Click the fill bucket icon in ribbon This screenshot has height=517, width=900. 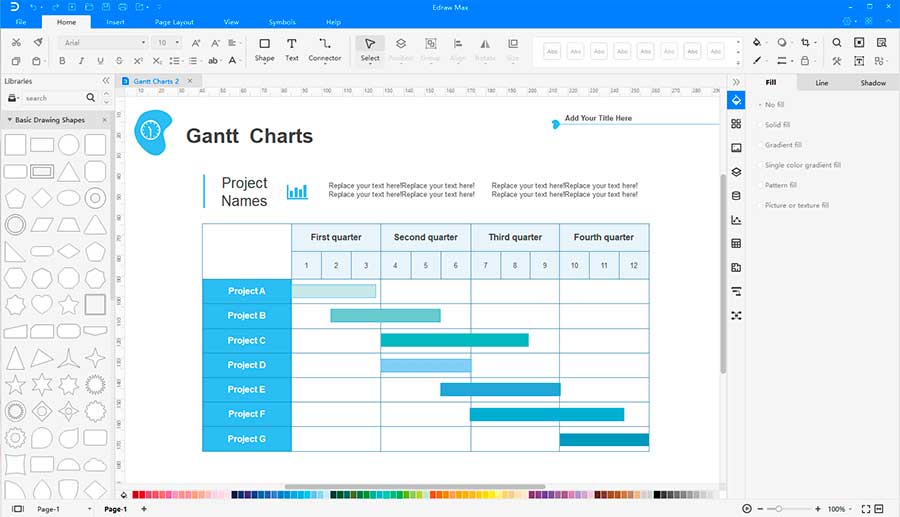(756, 43)
